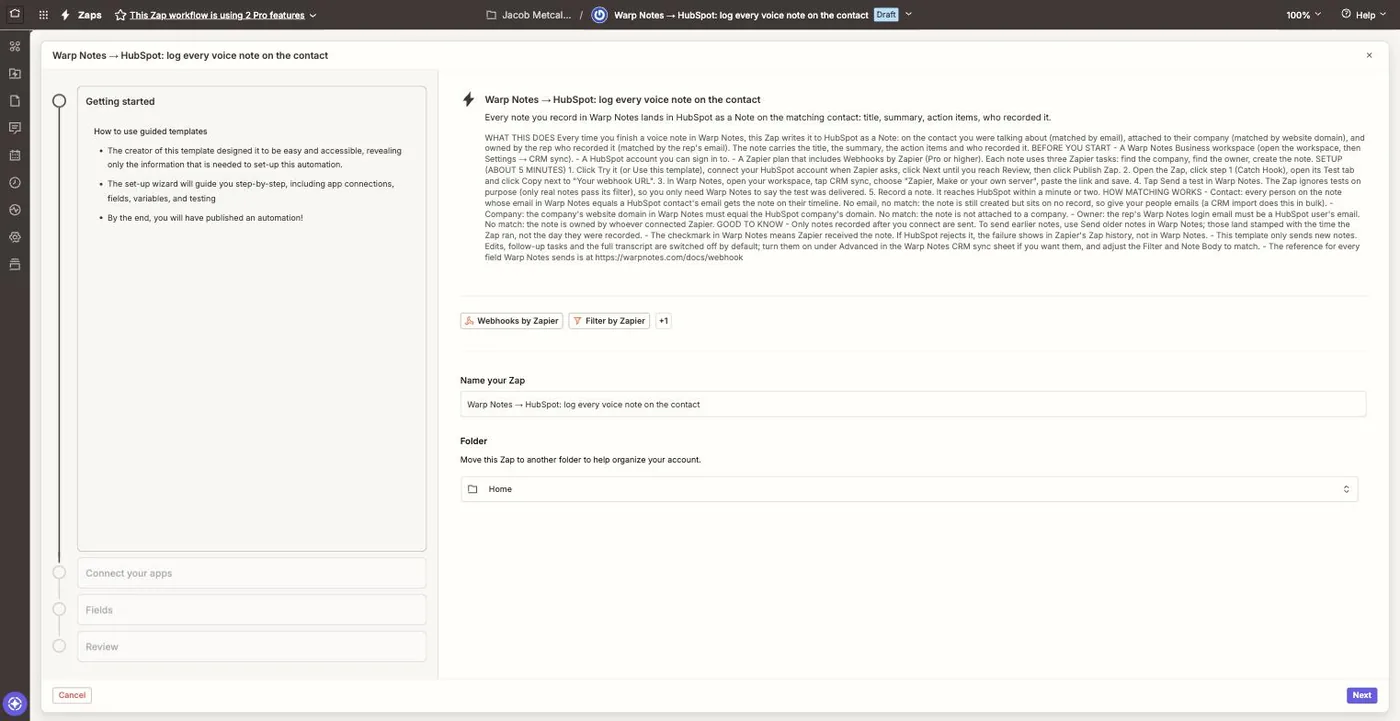
Task: Open the purple assistant button at bottom left
Action: click(x=15, y=704)
